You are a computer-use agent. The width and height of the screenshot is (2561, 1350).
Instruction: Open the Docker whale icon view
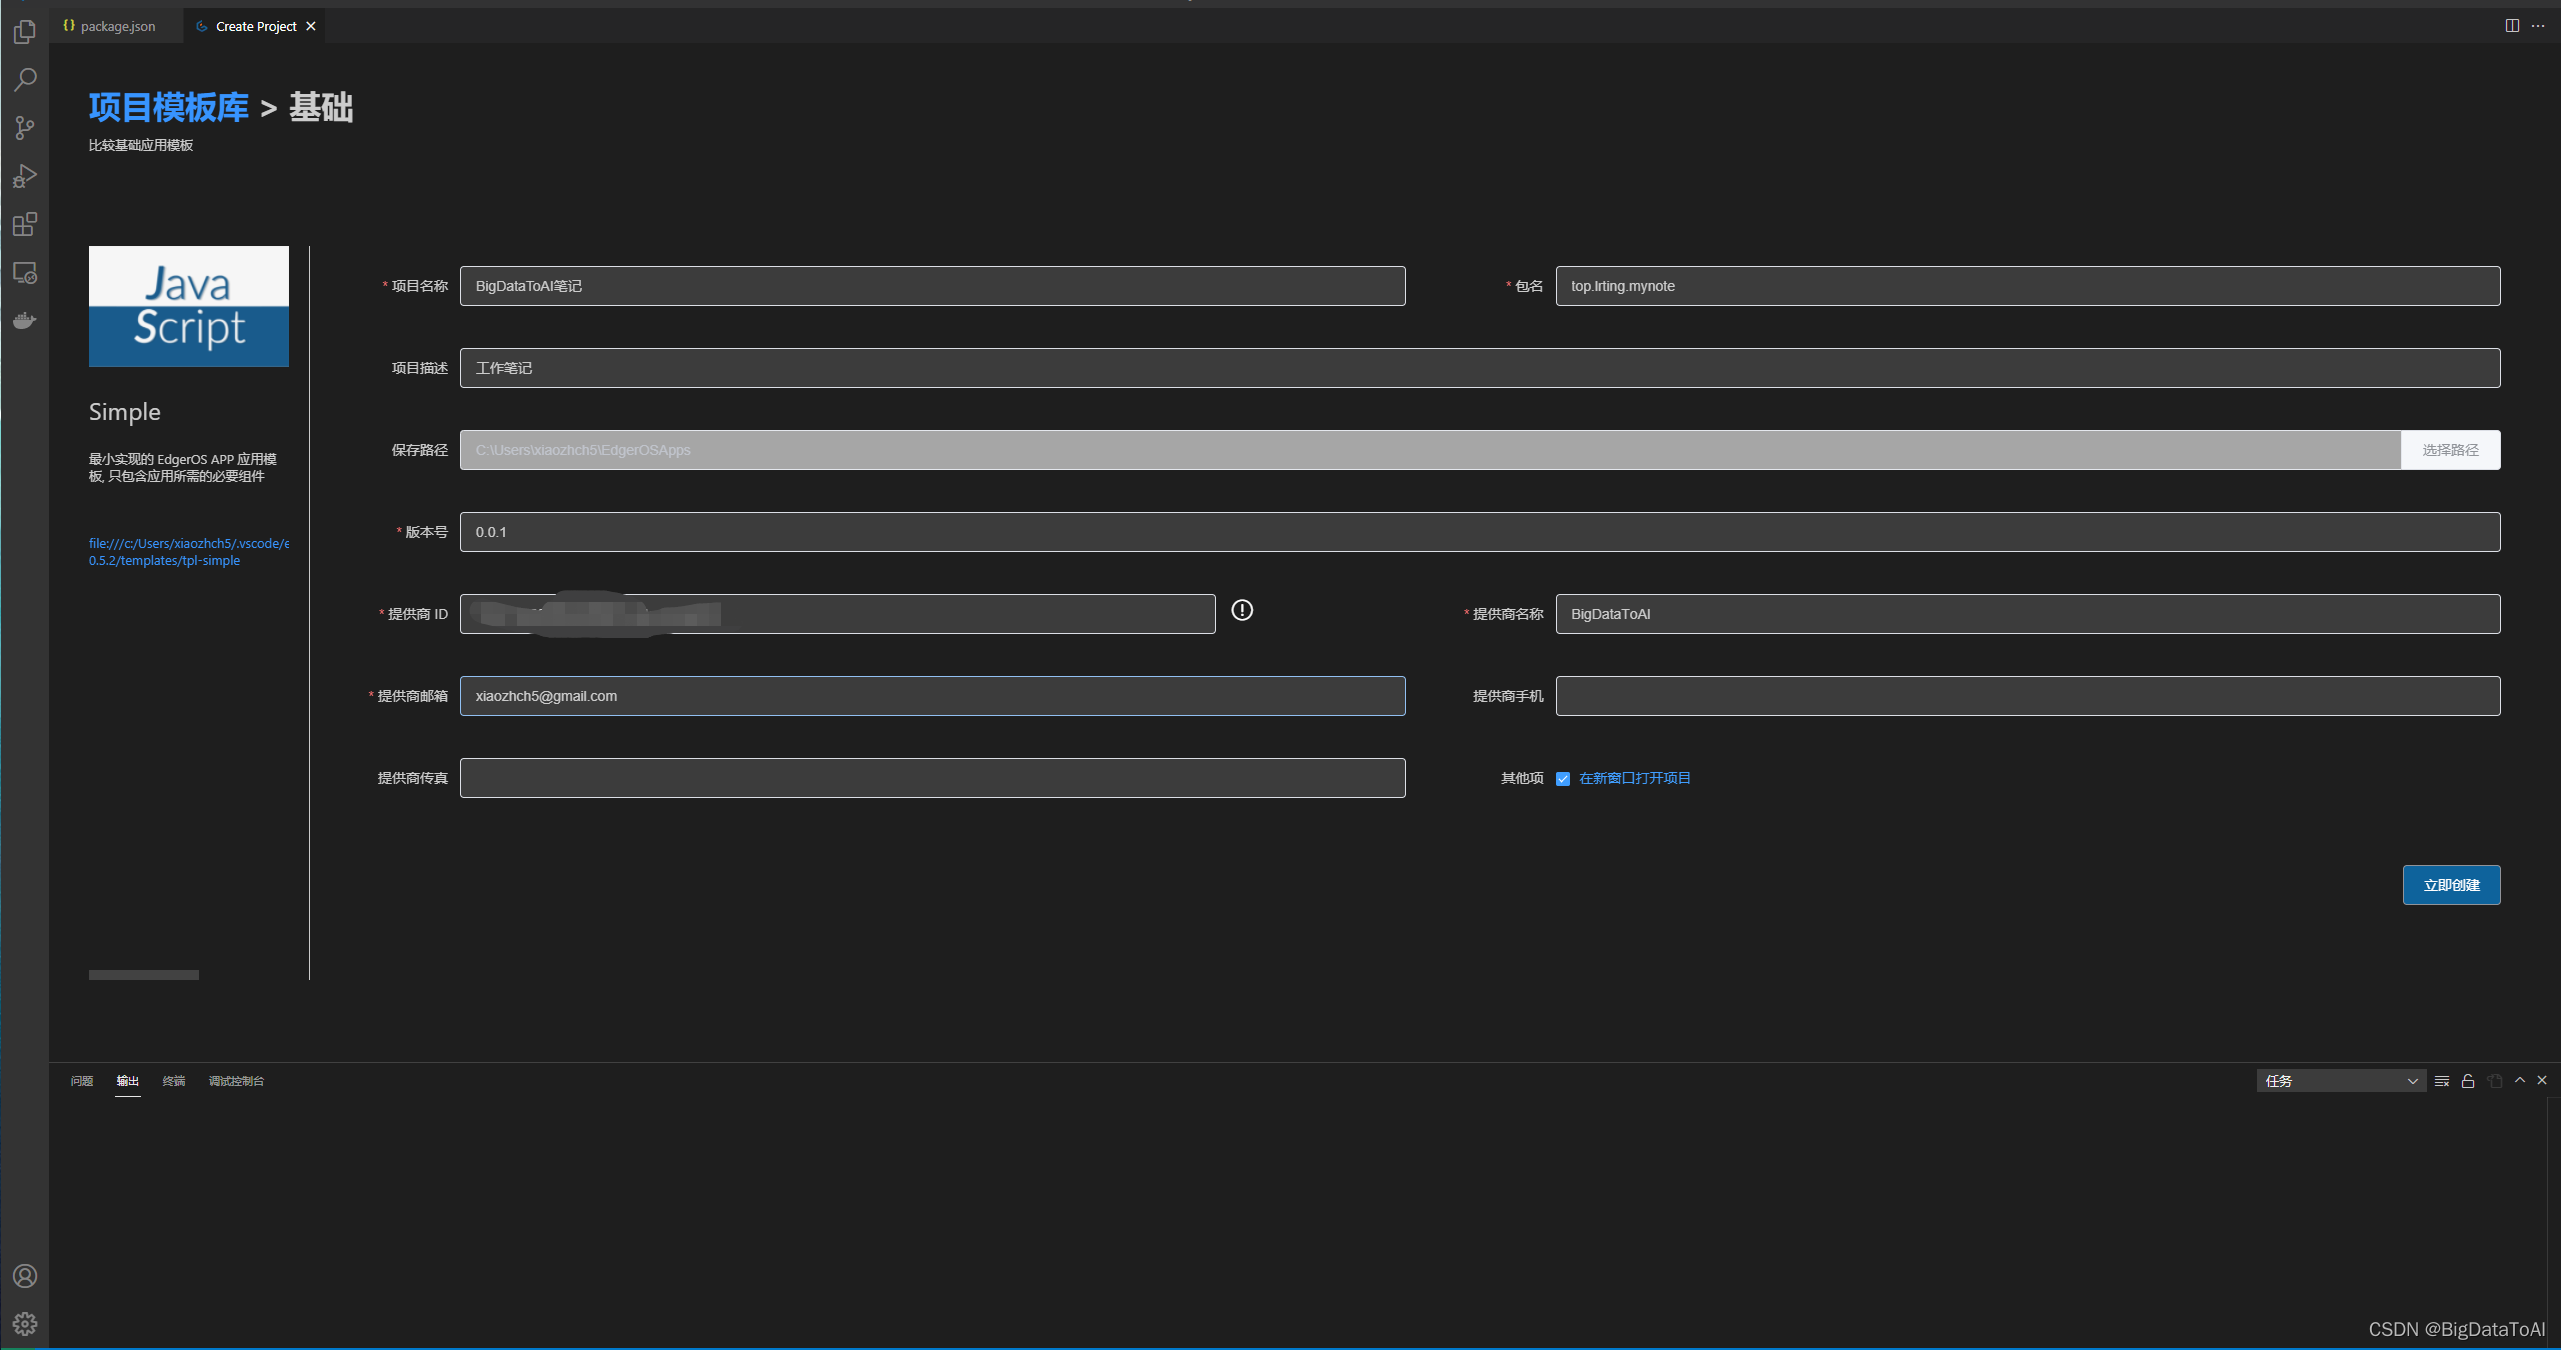(25, 320)
